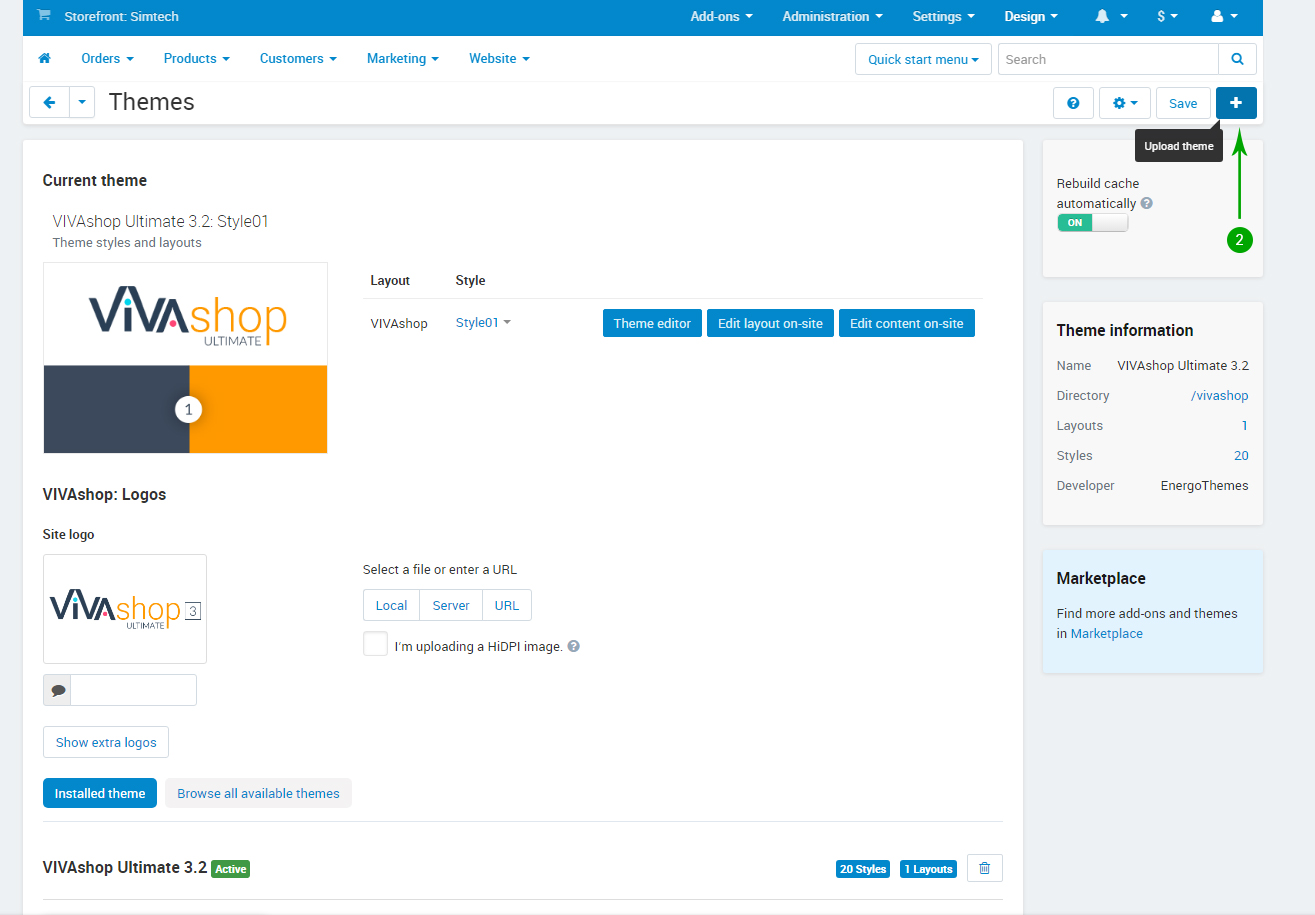The height and width of the screenshot is (915, 1315).
Task: Delete VIVAshop theme via trash icon
Action: coord(984,869)
